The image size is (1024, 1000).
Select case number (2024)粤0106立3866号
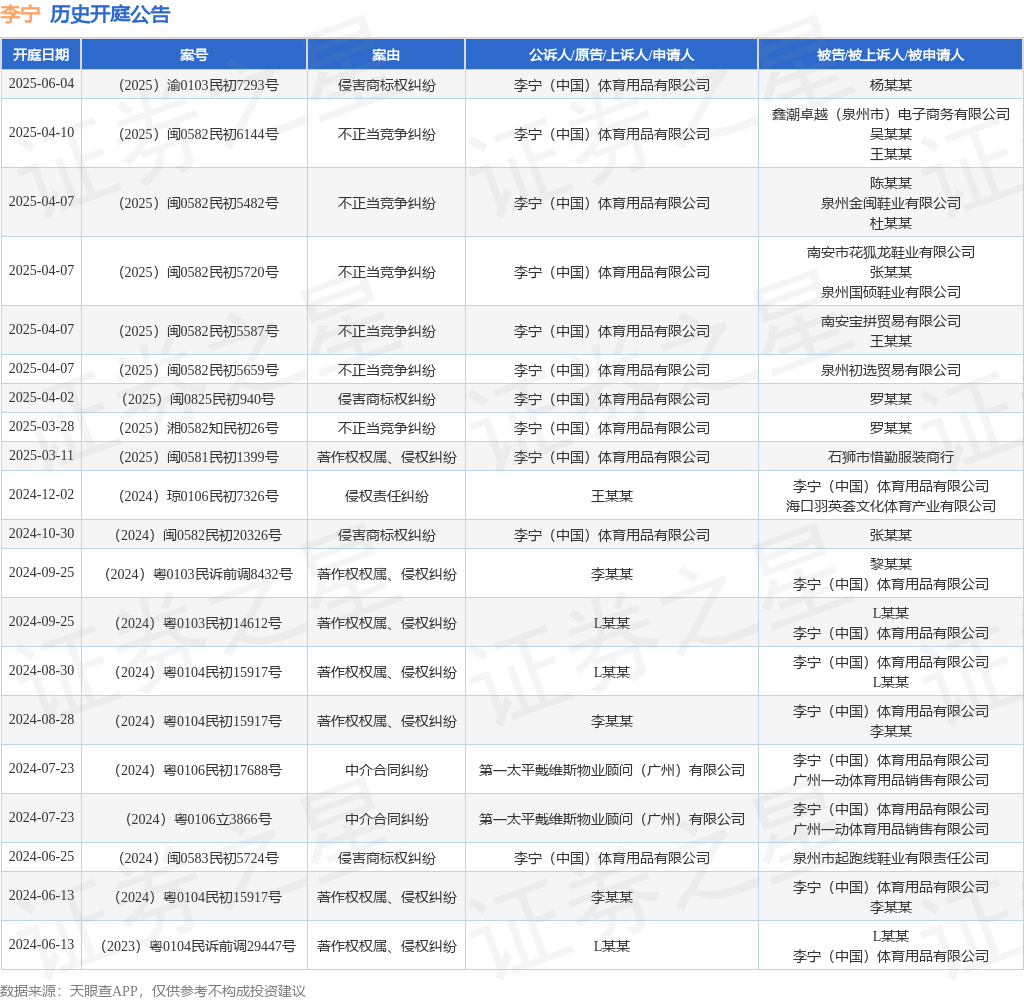pos(199,819)
